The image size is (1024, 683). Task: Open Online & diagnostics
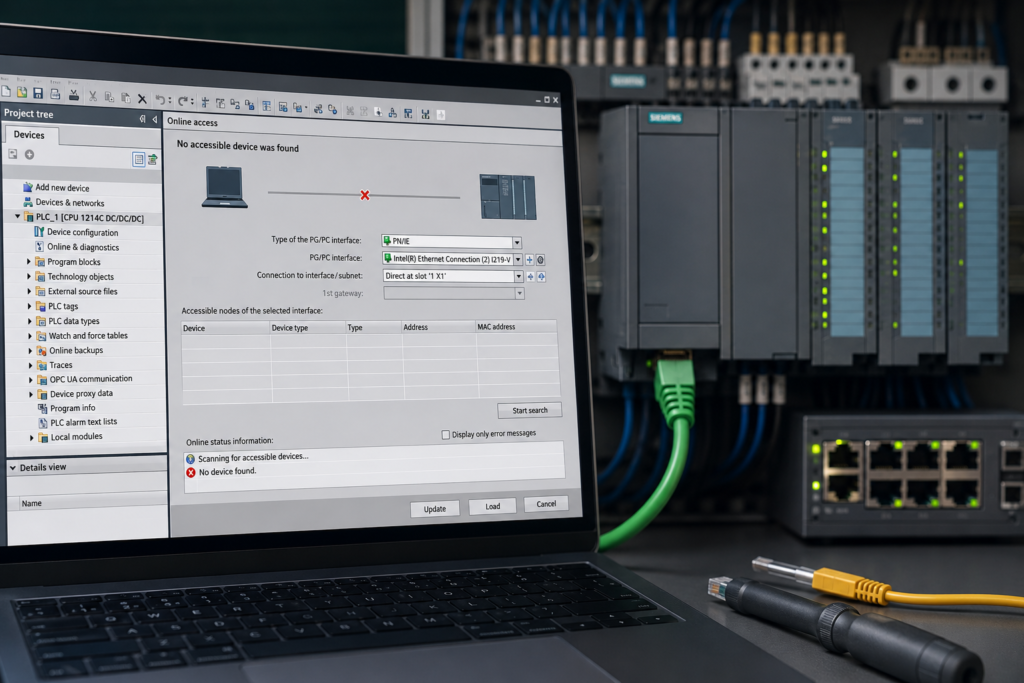[83, 247]
